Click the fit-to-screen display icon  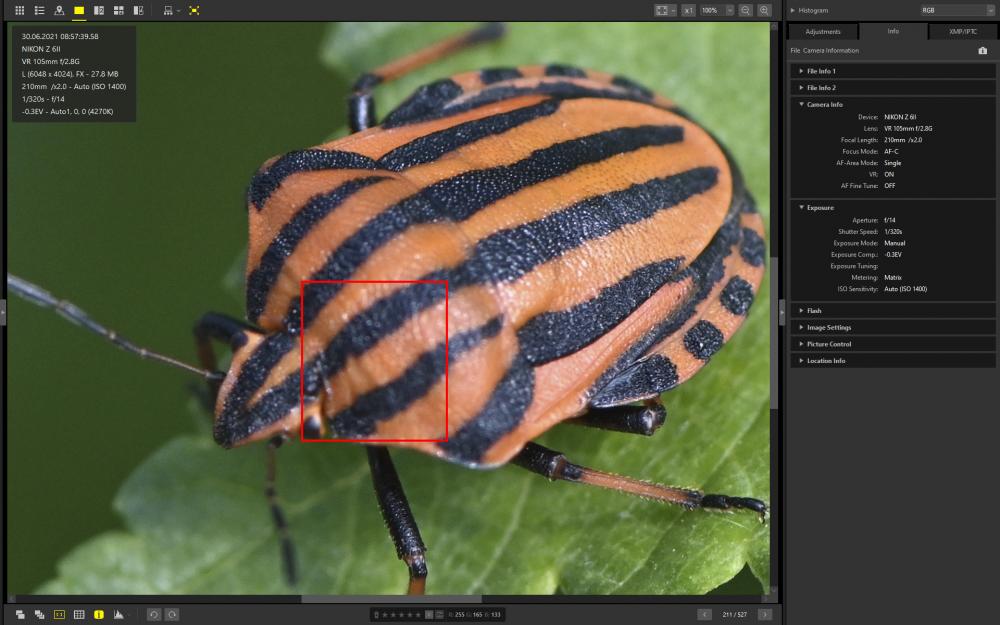(x=662, y=10)
